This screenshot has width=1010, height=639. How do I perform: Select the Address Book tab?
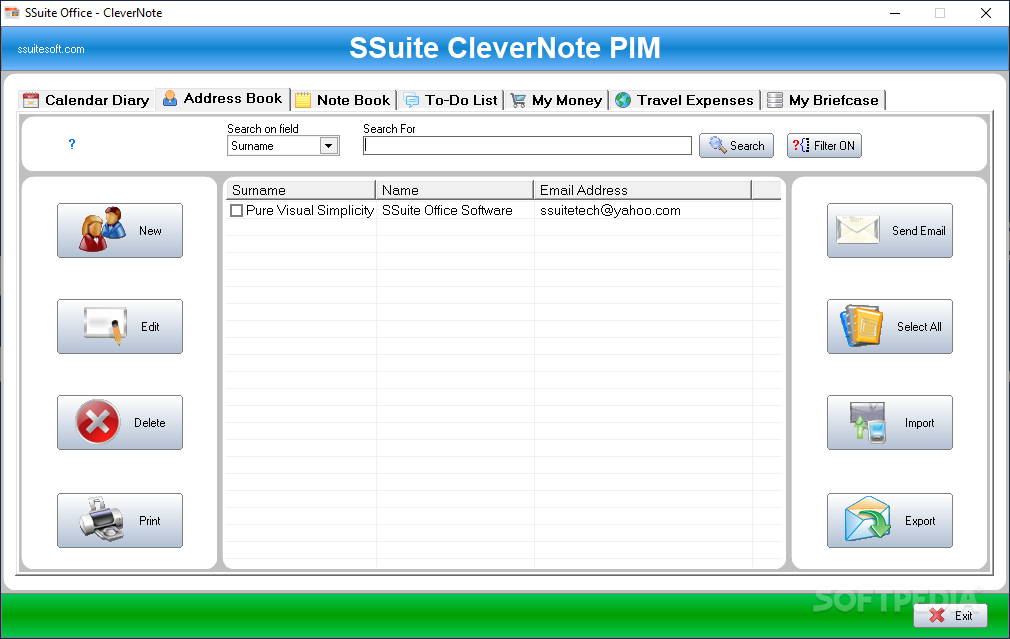pyautogui.click(x=223, y=99)
